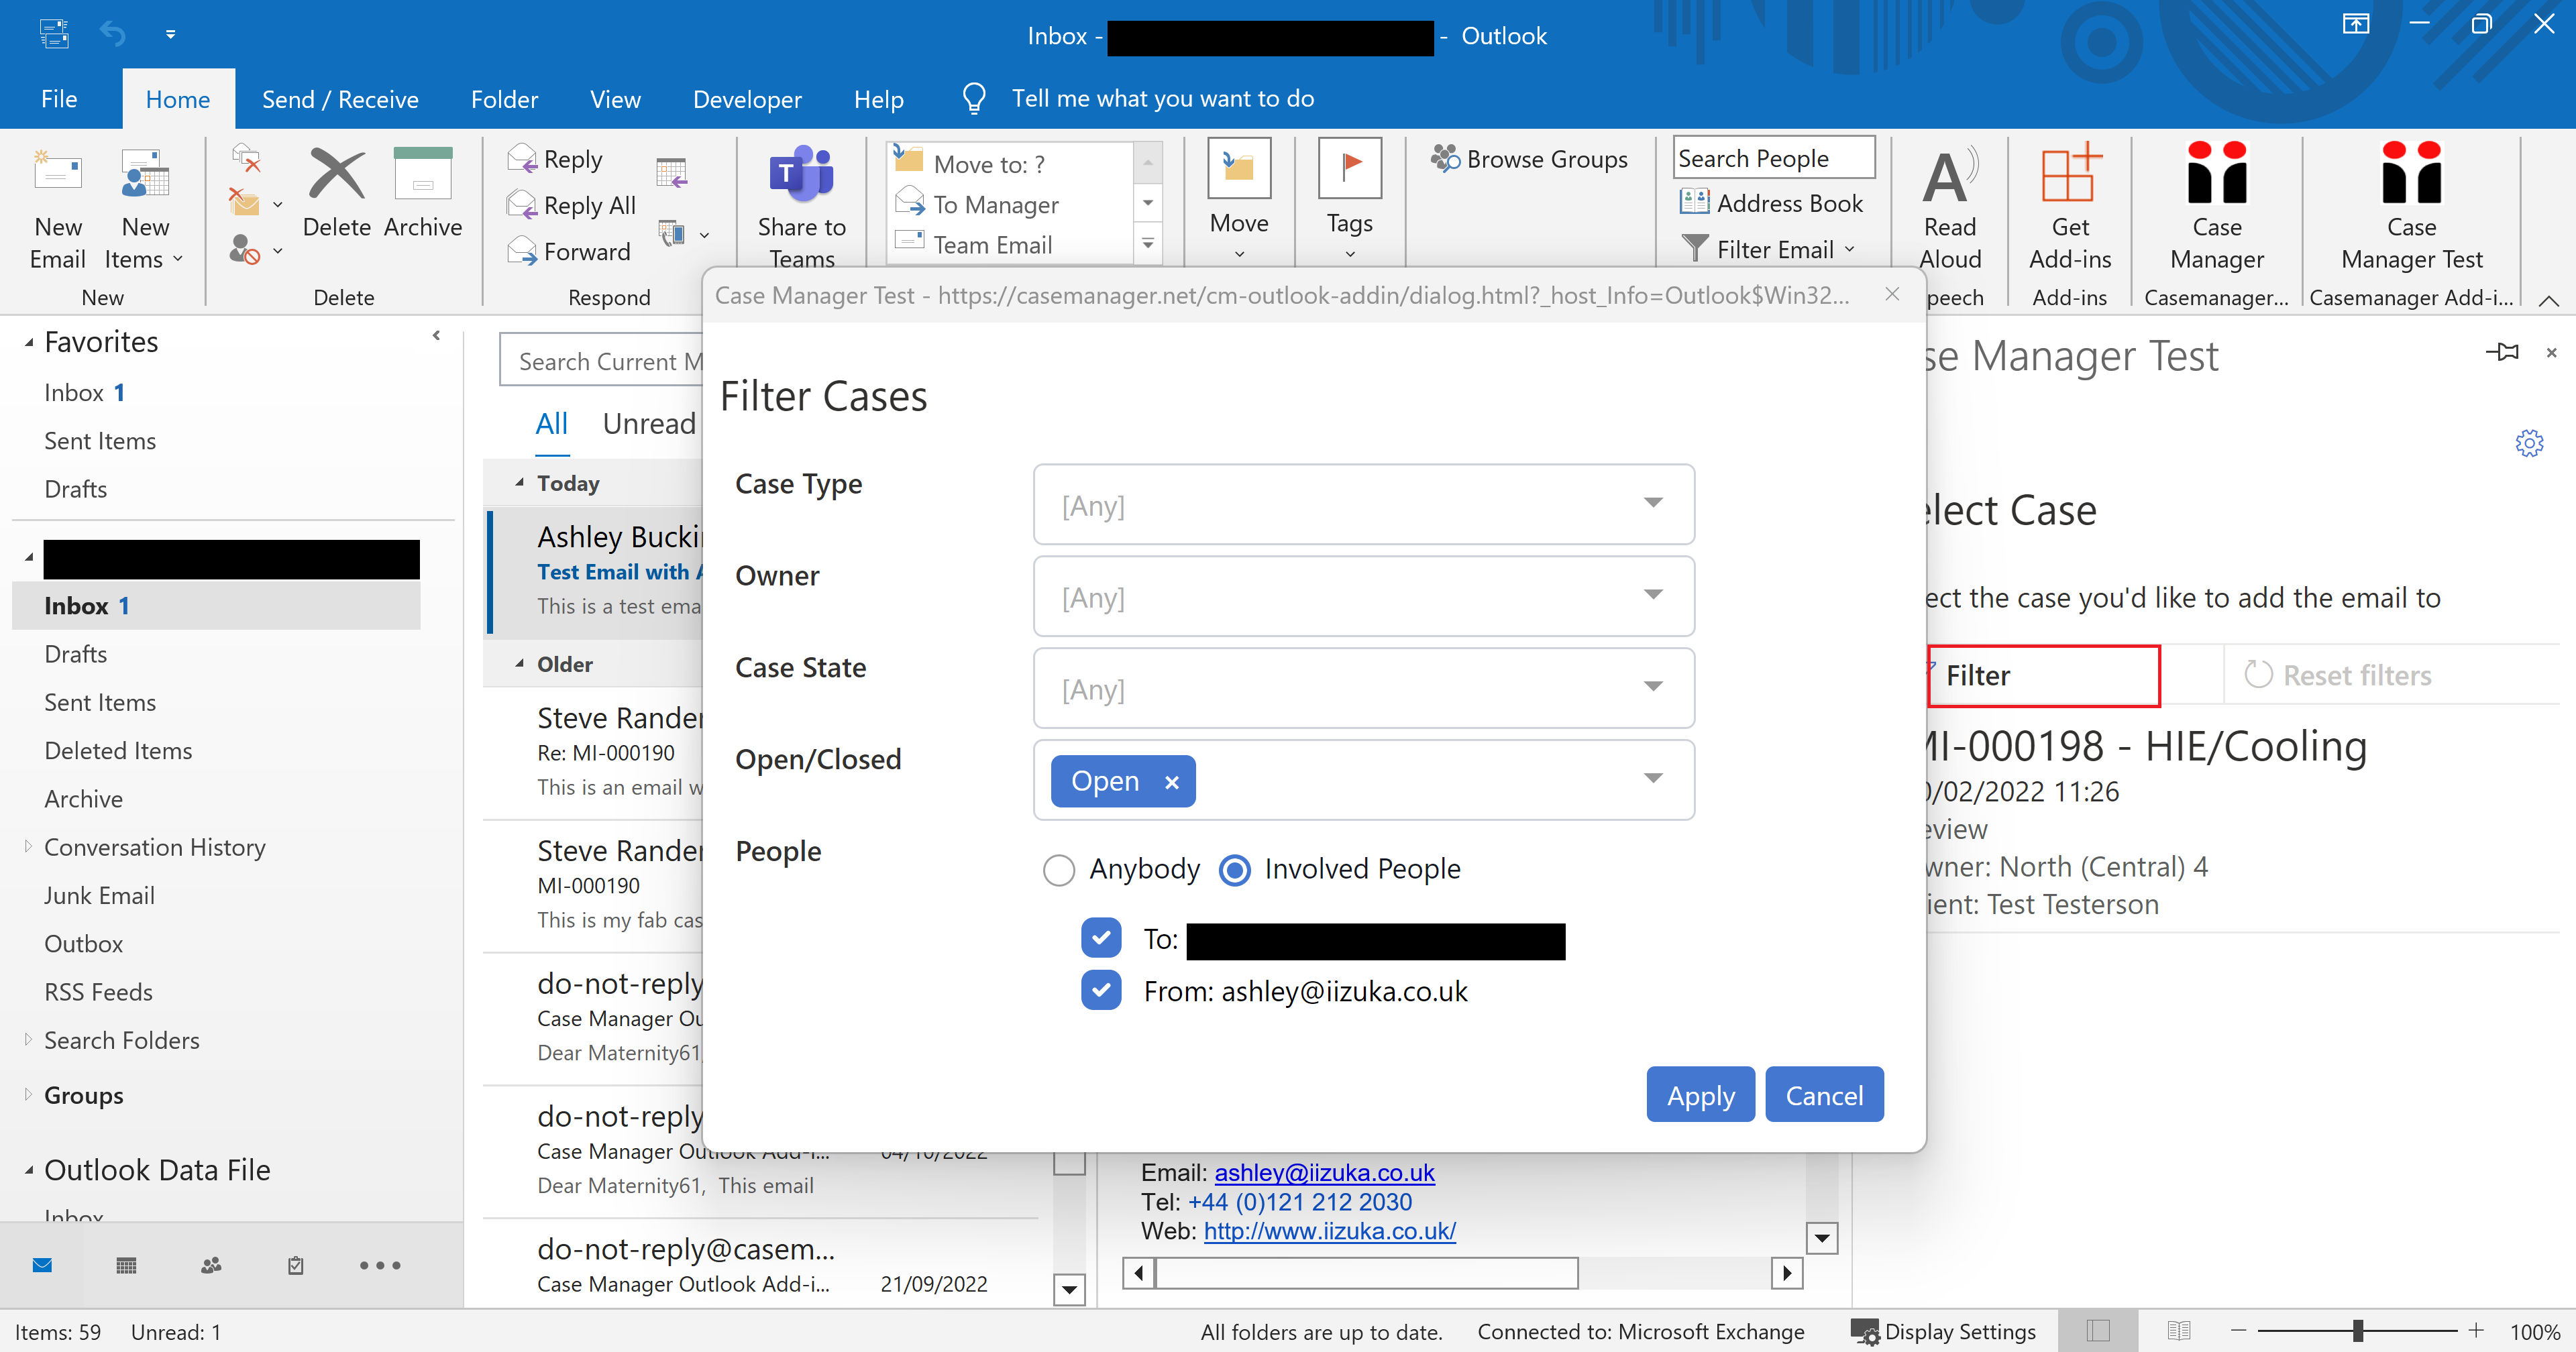The image size is (2576, 1352).
Task: Open the ashley@iizuka.co.uk email link
Action: 1324,1172
